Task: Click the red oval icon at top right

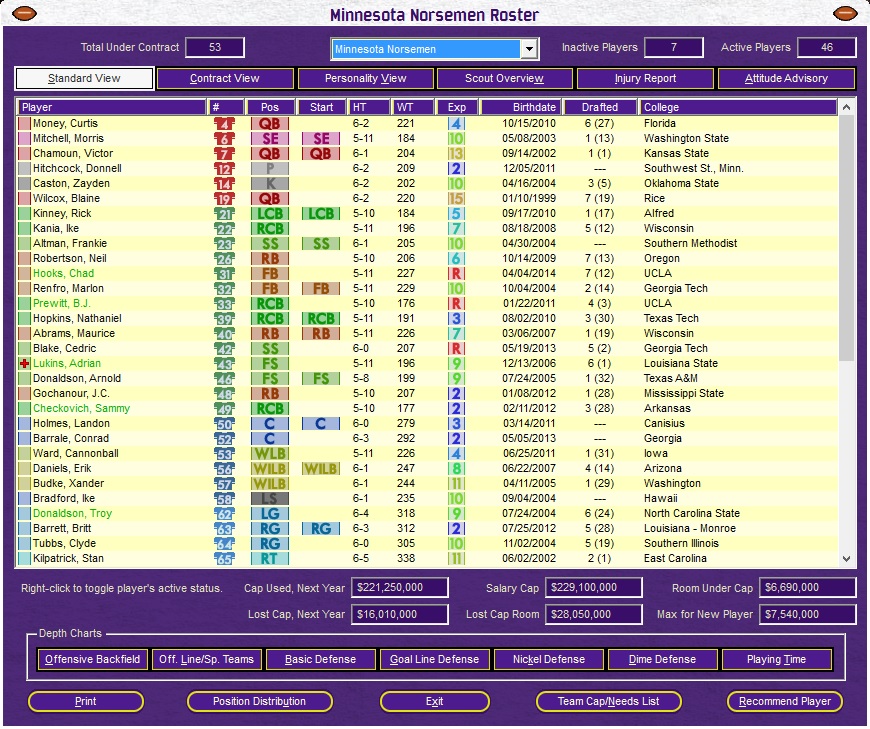Action: pos(845,12)
